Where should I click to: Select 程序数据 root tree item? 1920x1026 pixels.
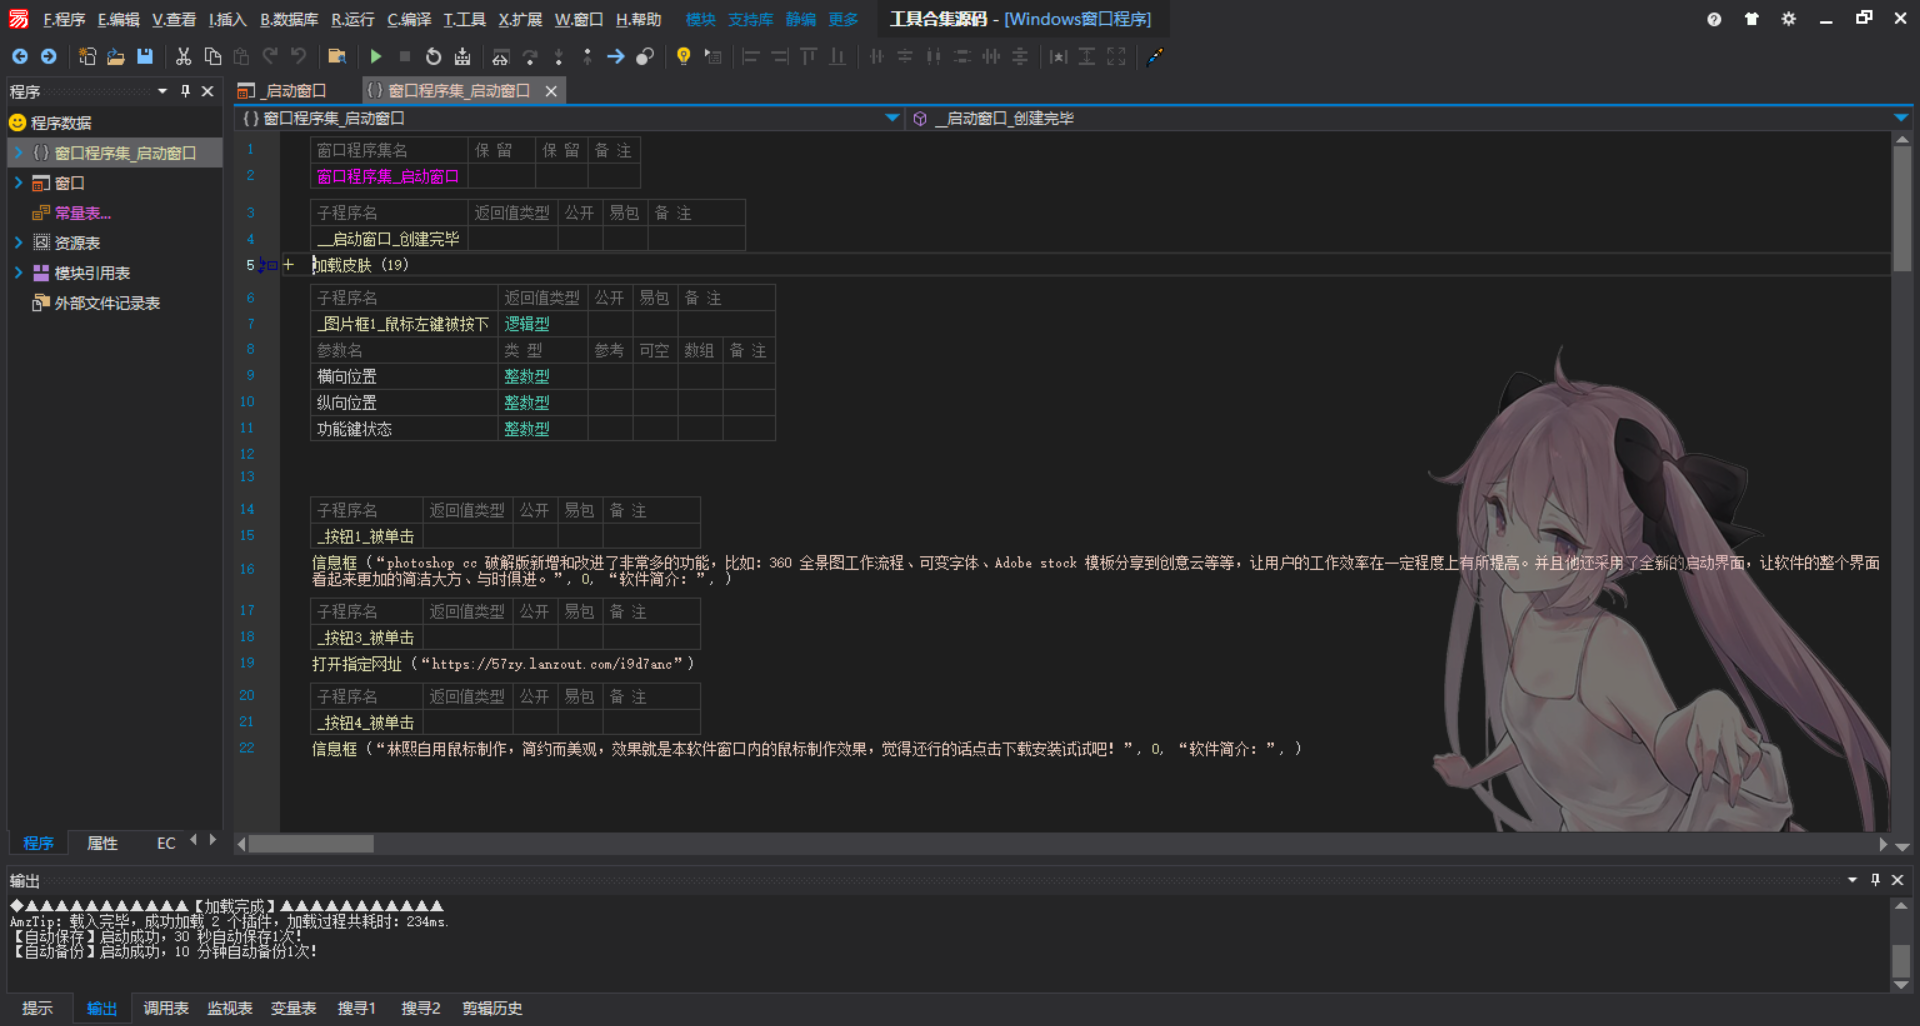pos(61,123)
